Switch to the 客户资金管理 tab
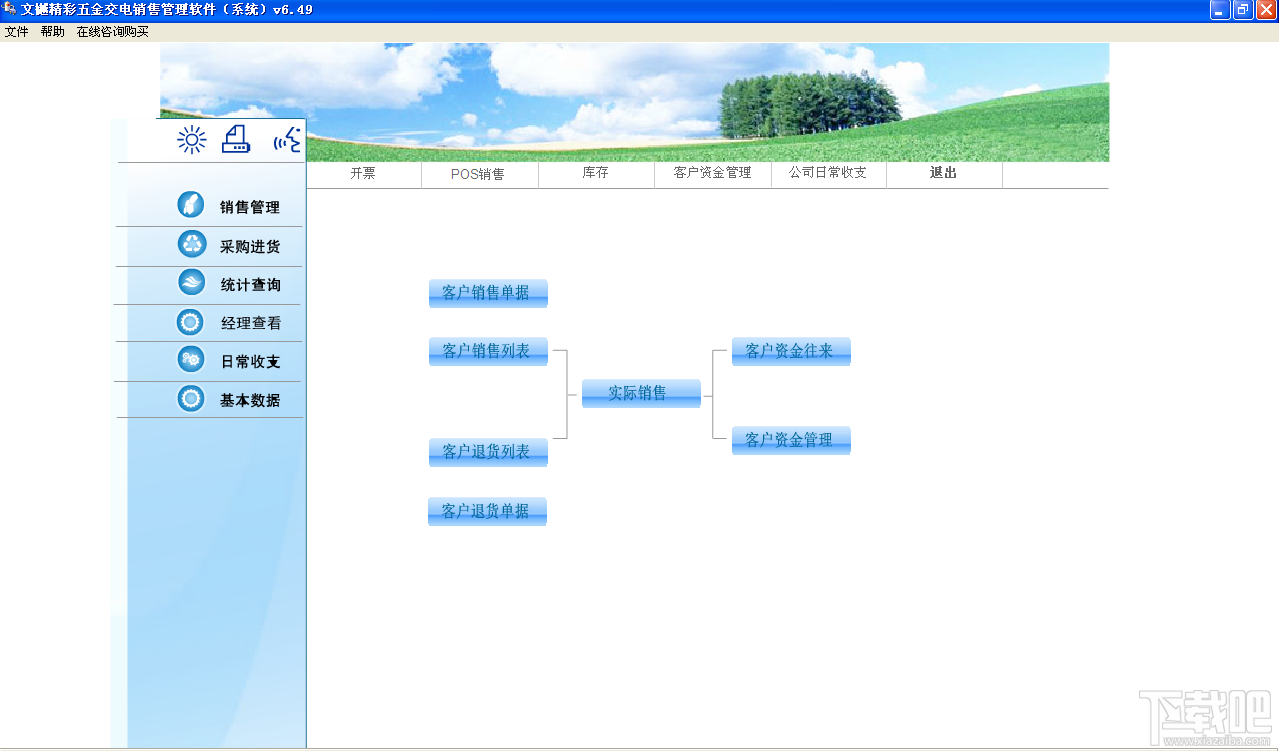Image resolution: width=1279 pixels, height=751 pixels. click(x=713, y=173)
